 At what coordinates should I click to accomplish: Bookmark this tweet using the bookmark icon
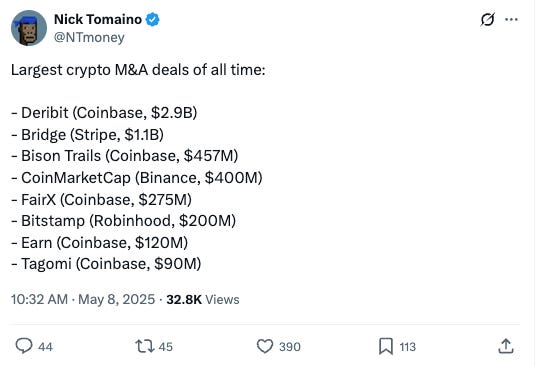pyautogui.click(x=386, y=346)
